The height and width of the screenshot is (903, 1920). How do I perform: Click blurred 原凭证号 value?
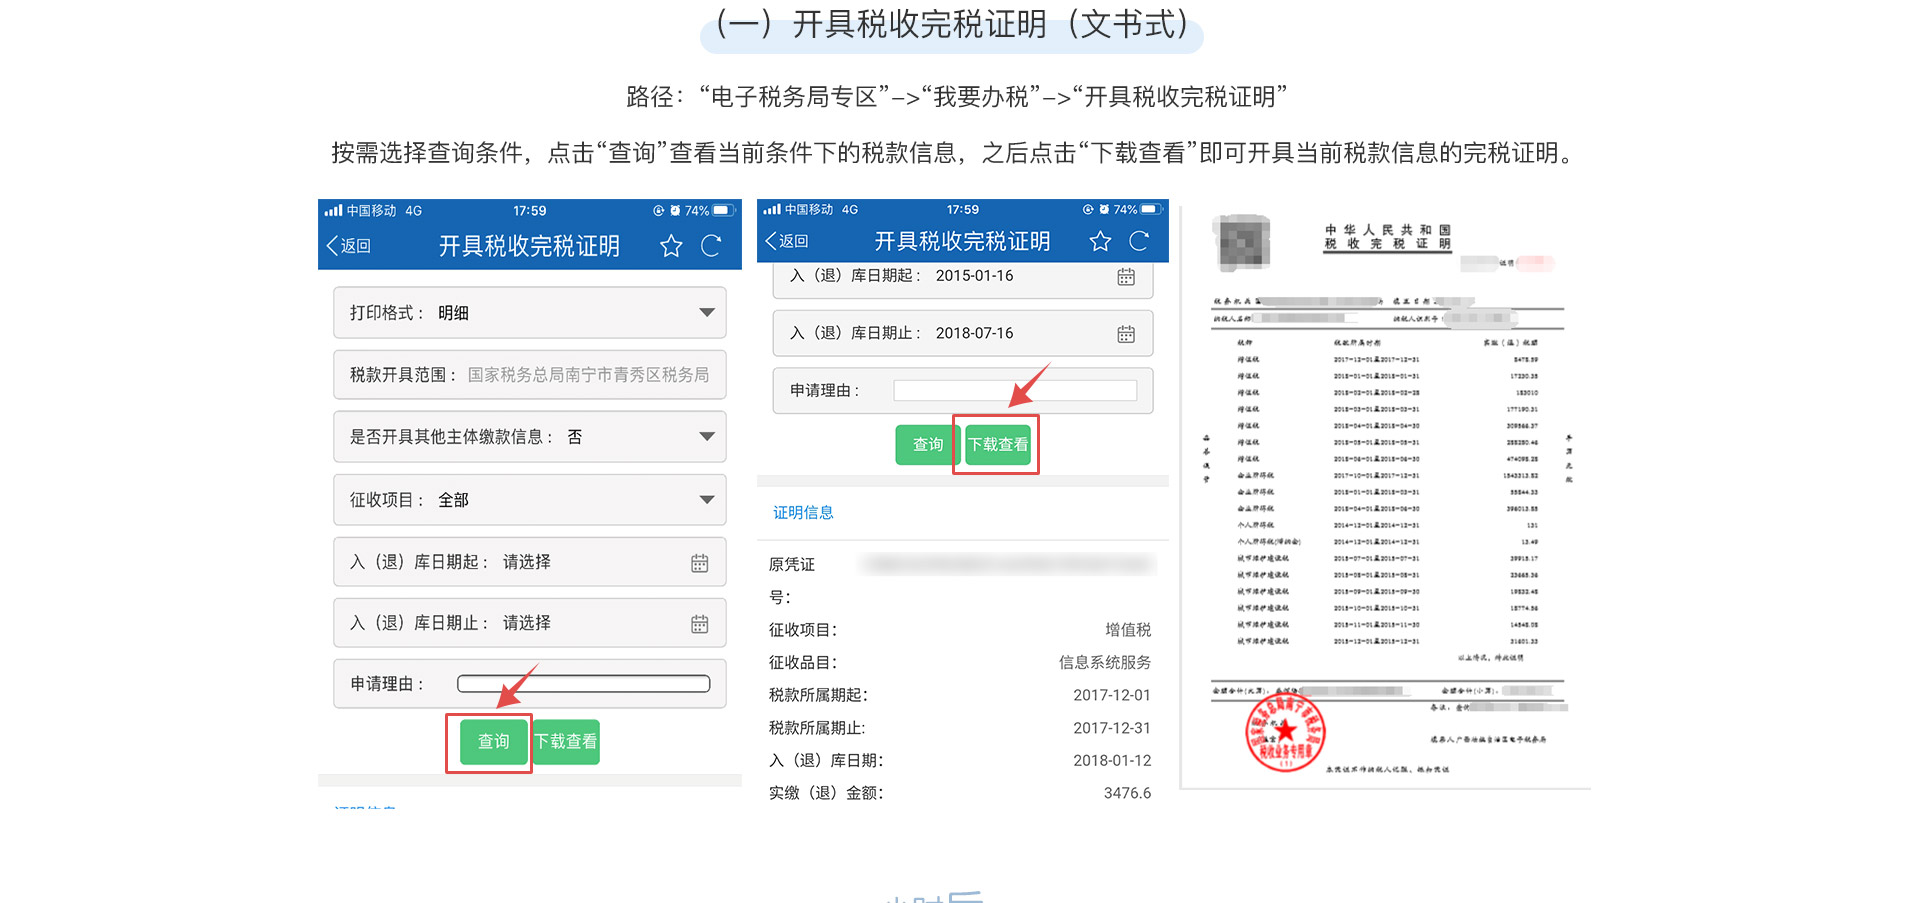tap(1008, 565)
